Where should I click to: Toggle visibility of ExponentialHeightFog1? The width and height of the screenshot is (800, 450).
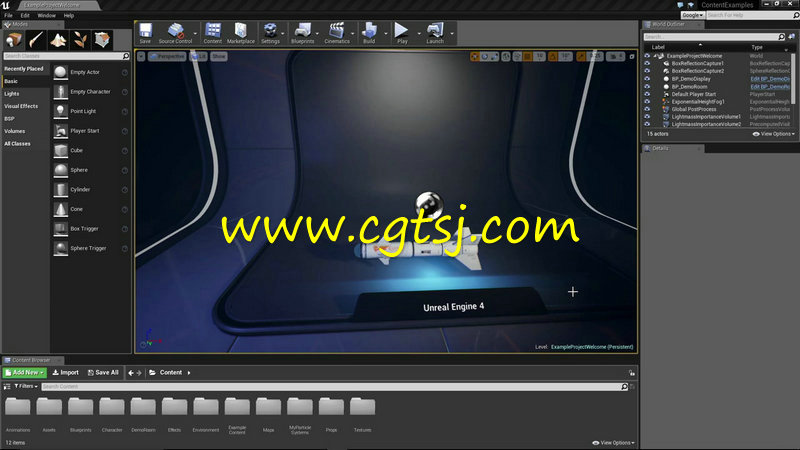[647, 102]
